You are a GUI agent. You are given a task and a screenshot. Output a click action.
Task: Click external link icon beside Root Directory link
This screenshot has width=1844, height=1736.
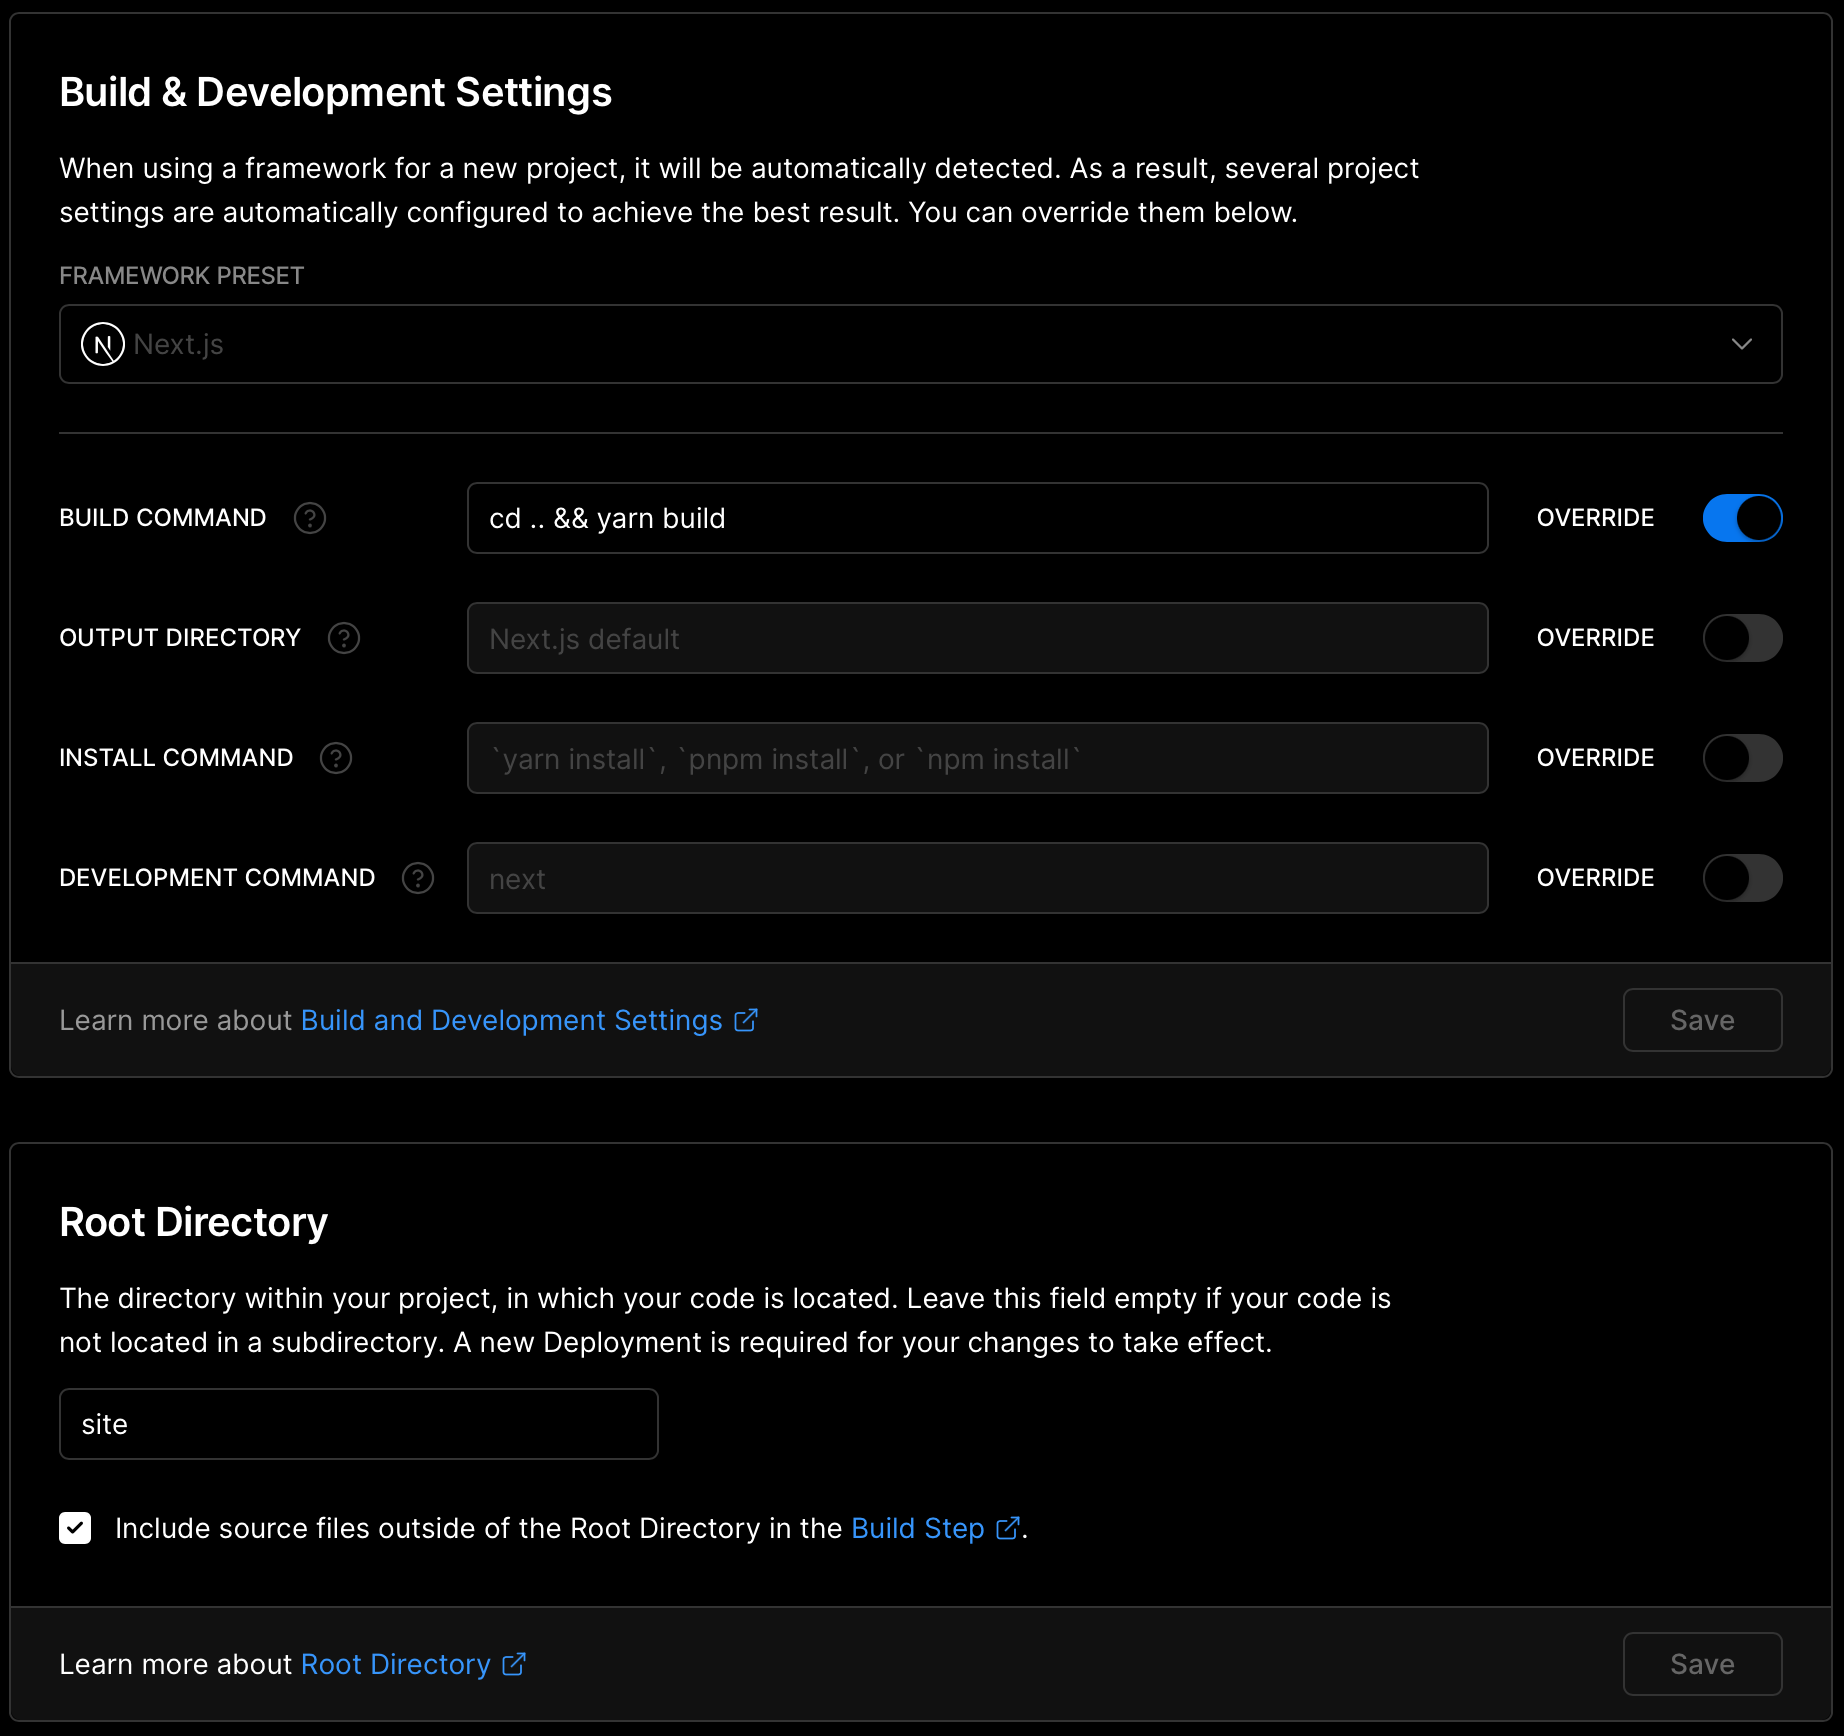(x=514, y=1664)
